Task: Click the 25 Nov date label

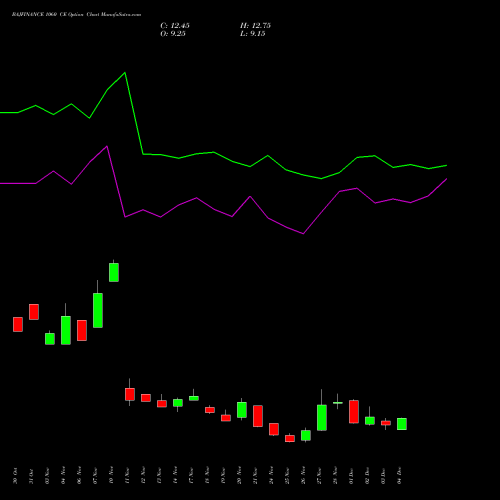Action: (x=287, y=476)
